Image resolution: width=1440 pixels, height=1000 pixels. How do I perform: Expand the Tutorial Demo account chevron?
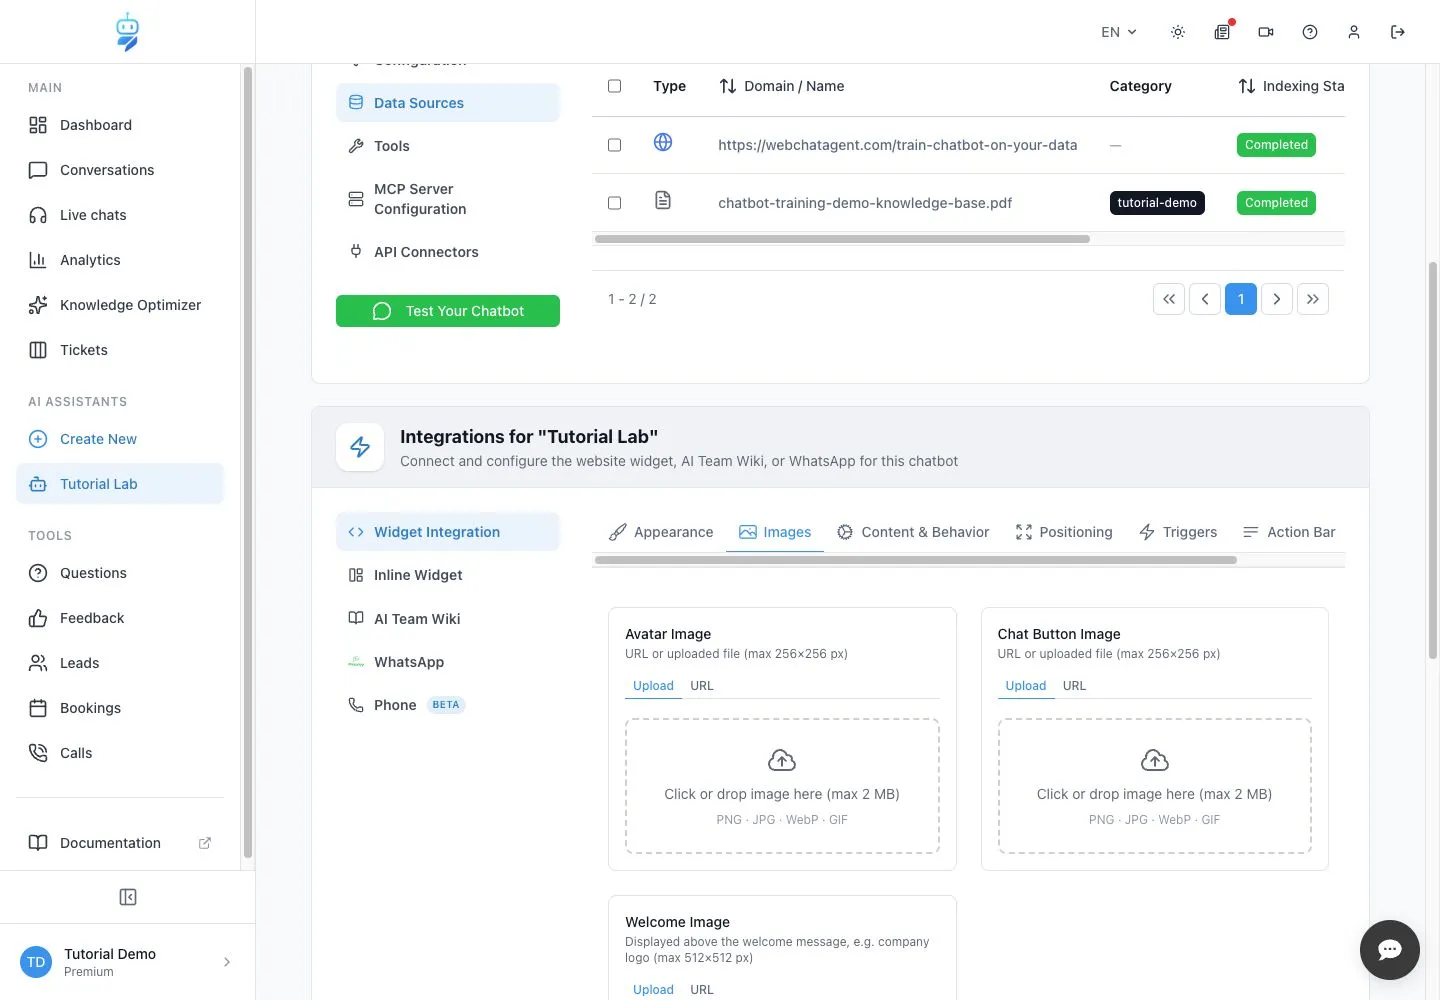pos(227,962)
